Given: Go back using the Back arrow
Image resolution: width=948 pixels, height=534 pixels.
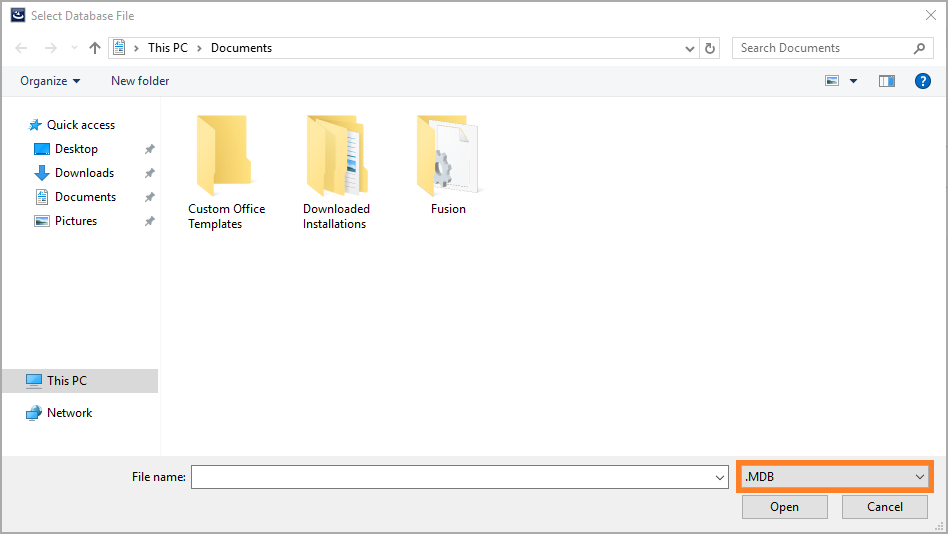Looking at the screenshot, I should (x=21, y=48).
